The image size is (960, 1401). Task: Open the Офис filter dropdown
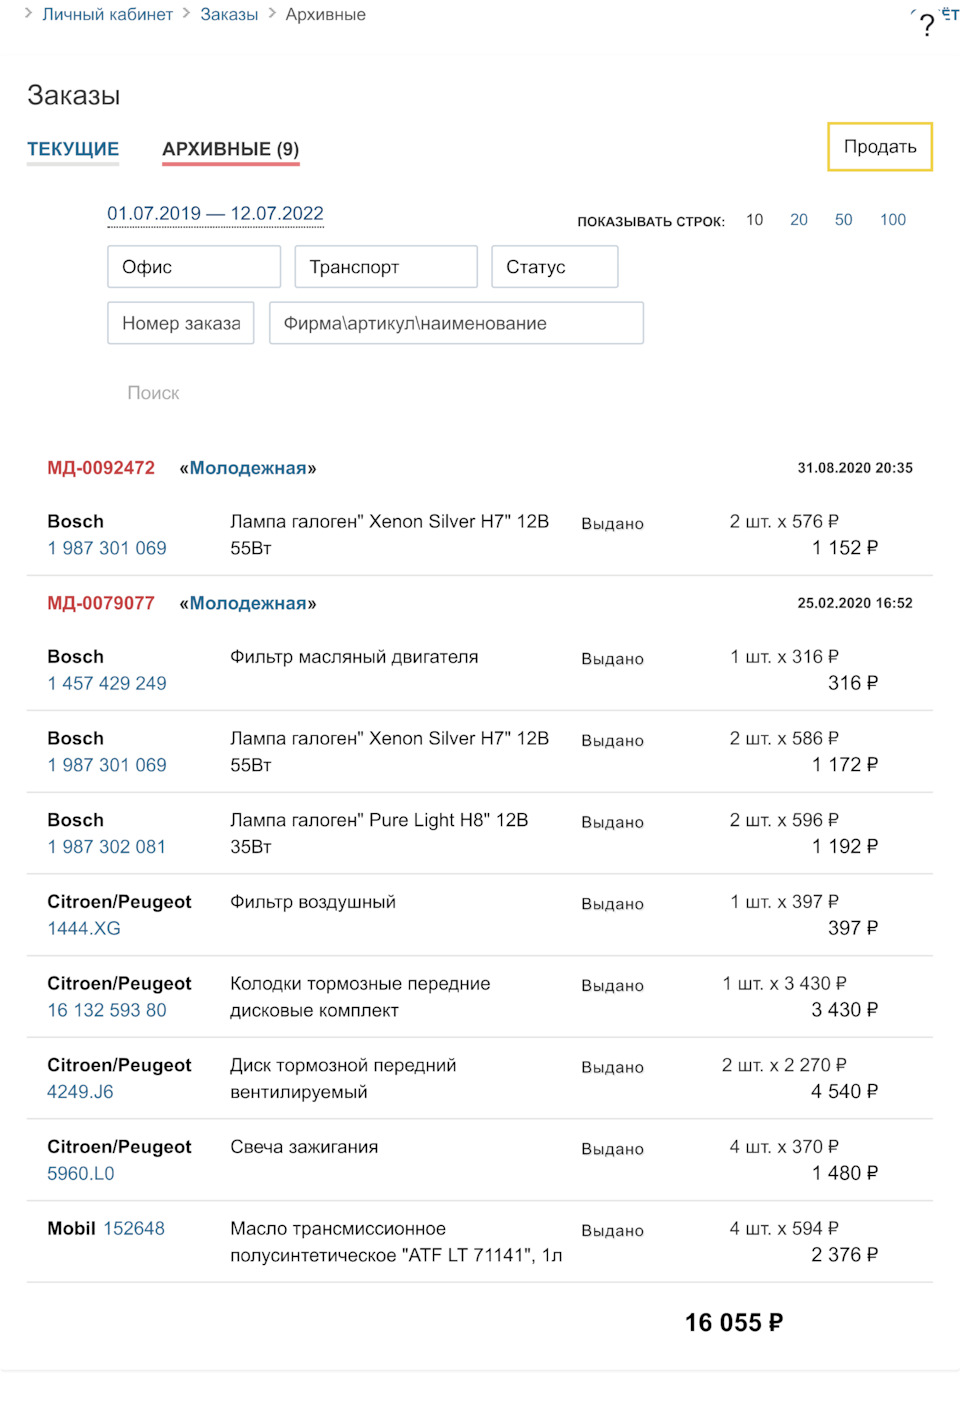pos(194,267)
